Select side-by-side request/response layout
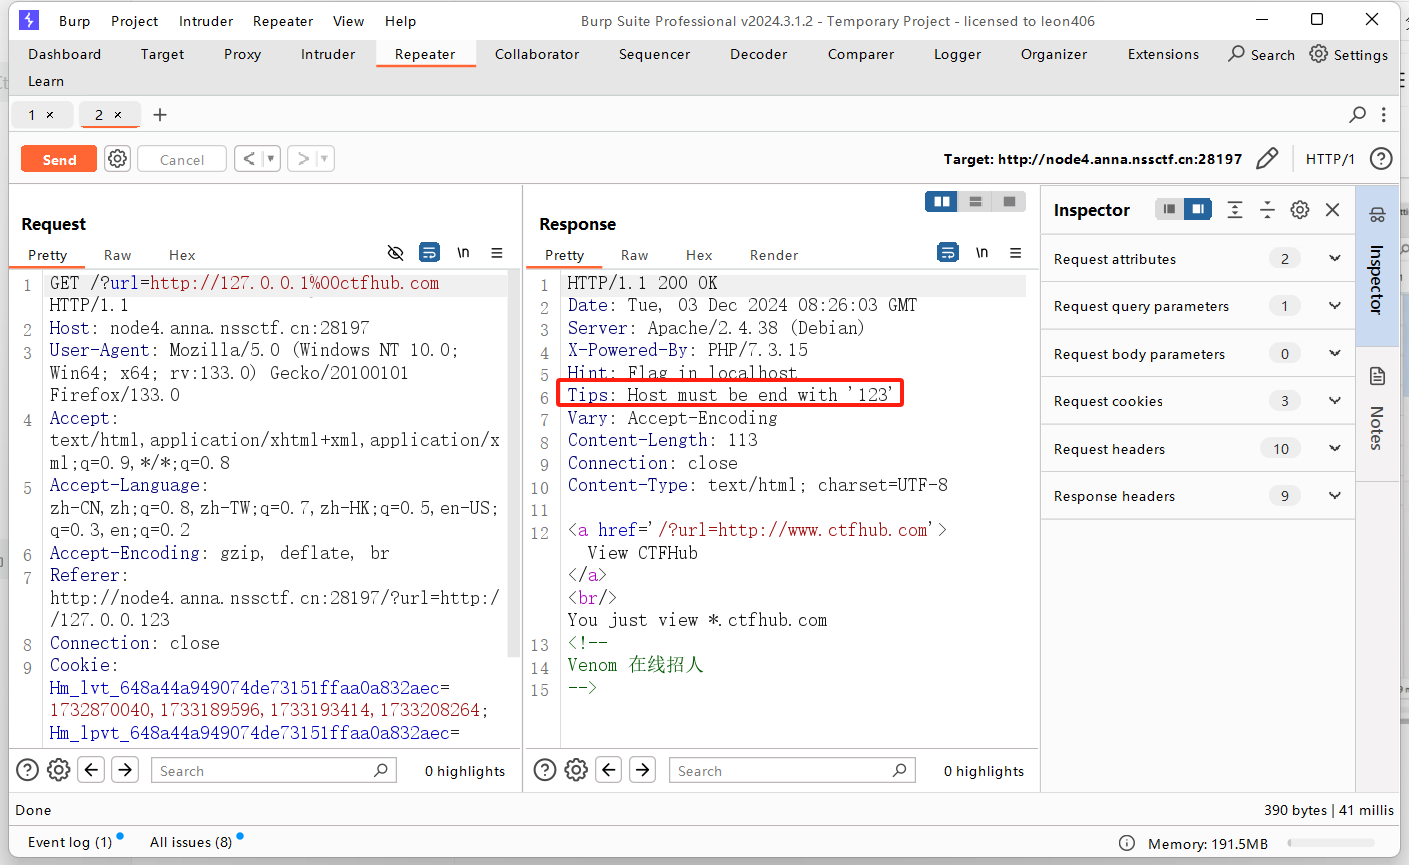Viewport: 1409px width, 865px height. click(x=942, y=202)
